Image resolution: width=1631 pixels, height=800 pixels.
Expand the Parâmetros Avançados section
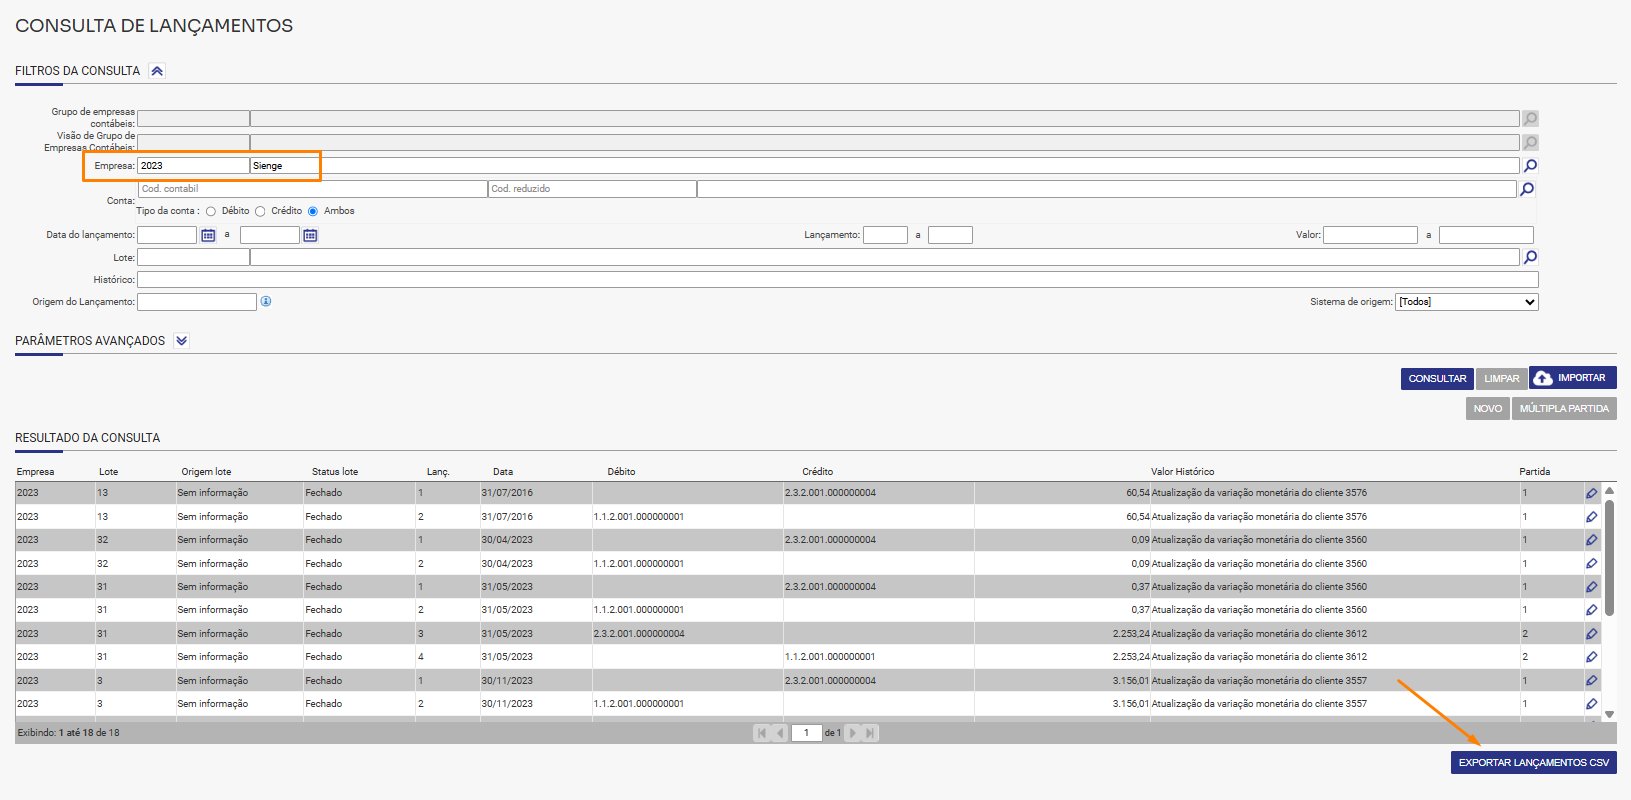[x=181, y=341]
